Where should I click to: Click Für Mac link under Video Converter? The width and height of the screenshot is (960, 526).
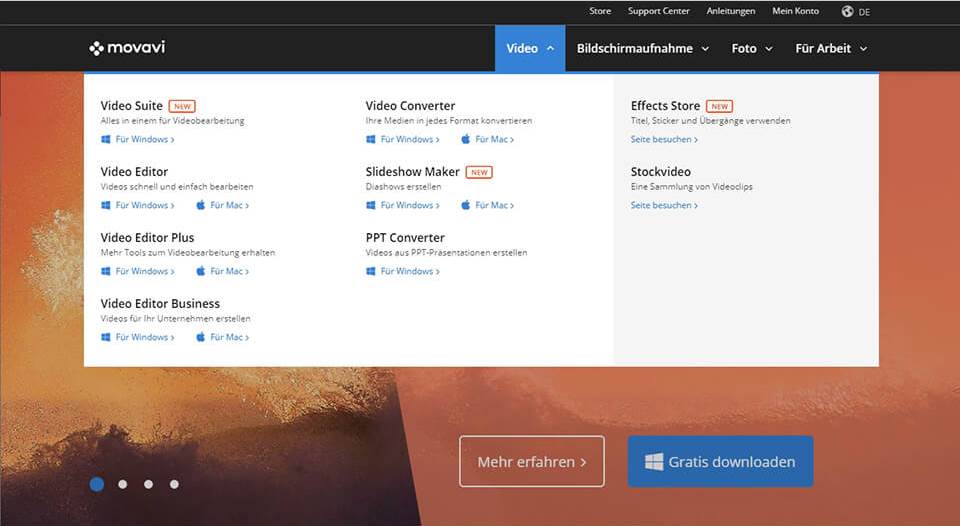(x=495, y=139)
